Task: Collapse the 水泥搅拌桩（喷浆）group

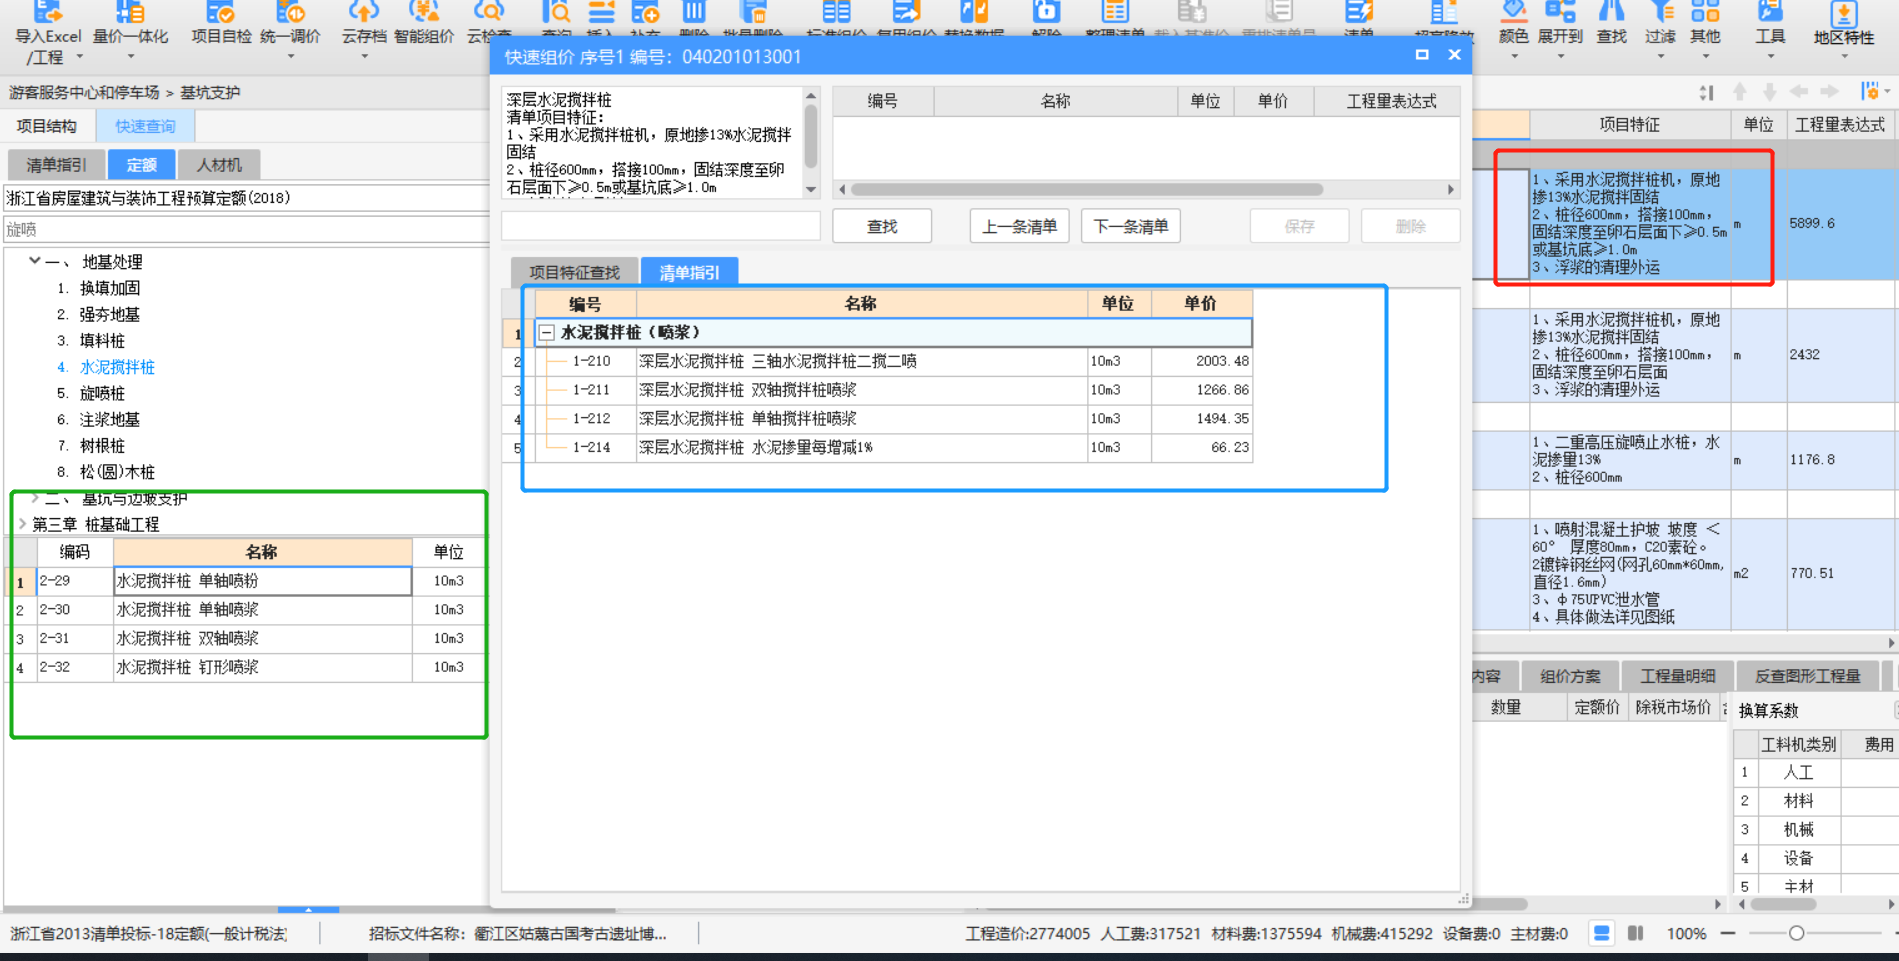Action: coord(547,332)
